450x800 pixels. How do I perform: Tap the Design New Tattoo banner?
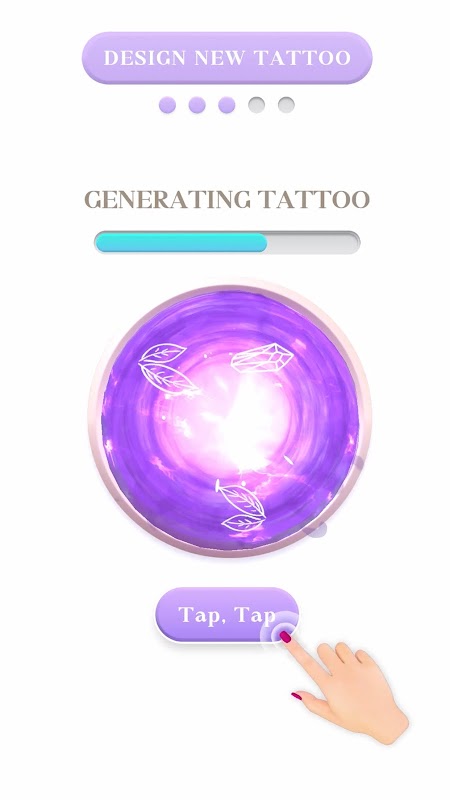(x=227, y=58)
